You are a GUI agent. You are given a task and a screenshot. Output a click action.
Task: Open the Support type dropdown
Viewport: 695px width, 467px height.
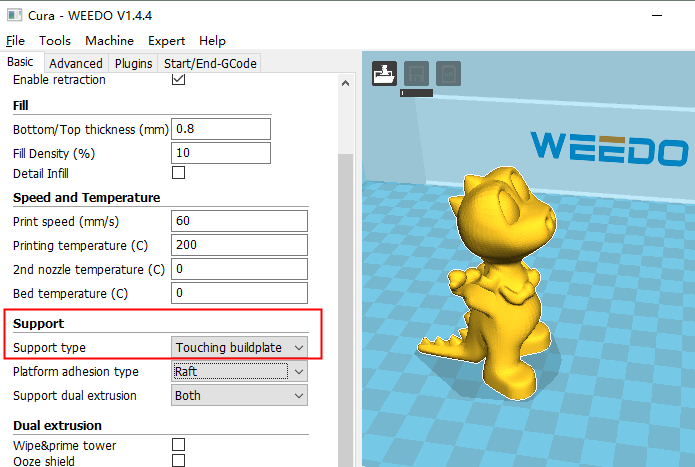239,347
